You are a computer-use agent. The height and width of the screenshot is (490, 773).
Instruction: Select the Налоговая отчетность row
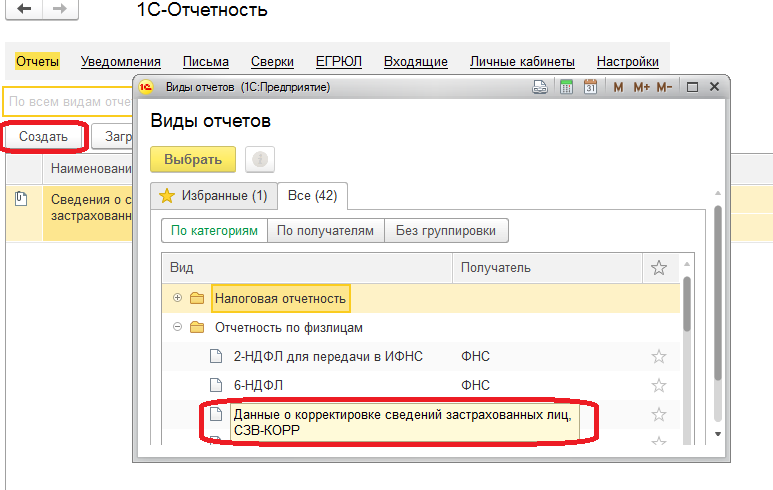point(421,298)
